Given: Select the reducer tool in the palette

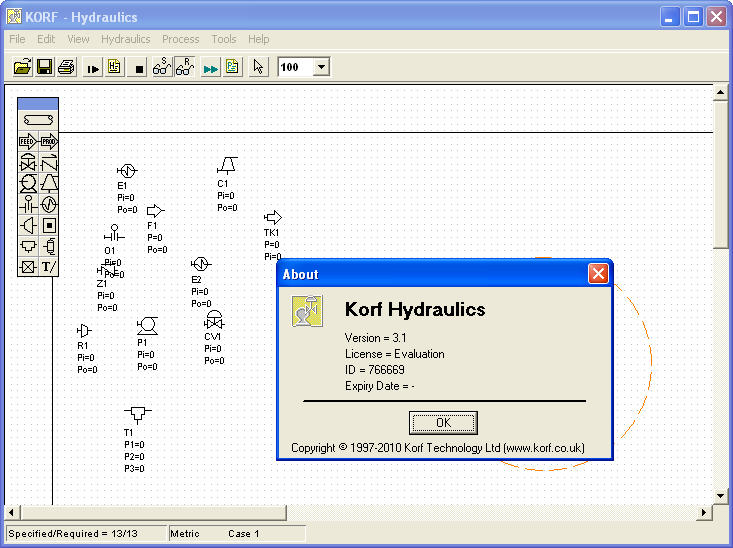Looking at the screenshot, I should click(x=28, y=225).
